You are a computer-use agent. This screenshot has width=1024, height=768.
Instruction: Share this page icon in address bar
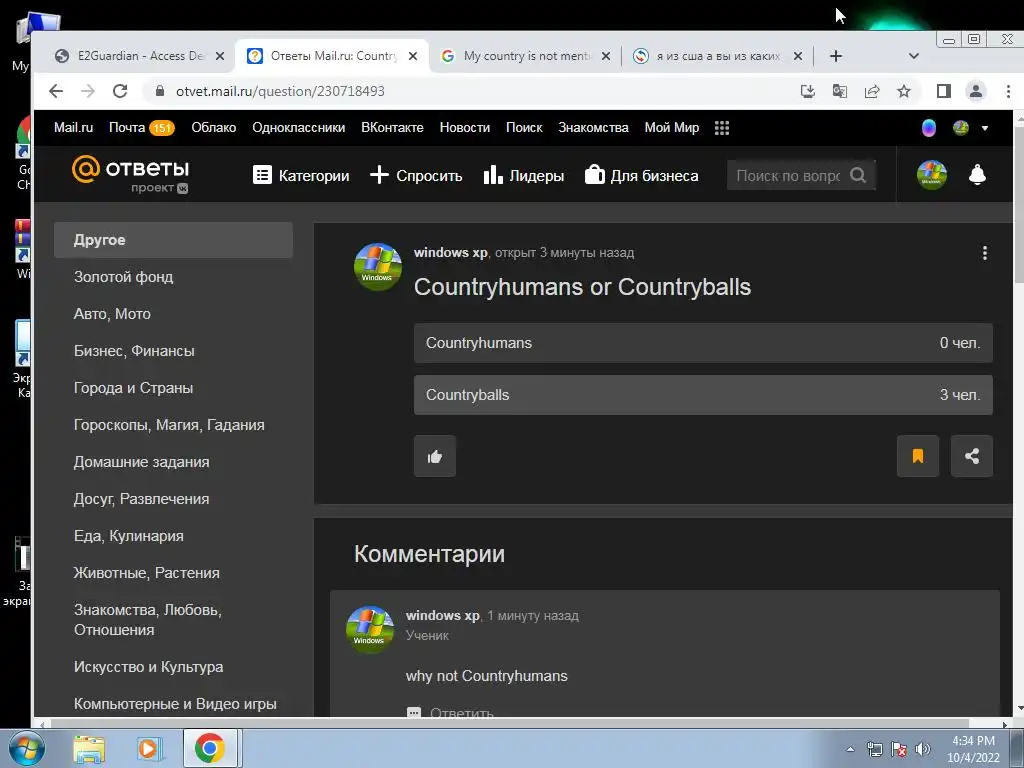tap(872, 91)
